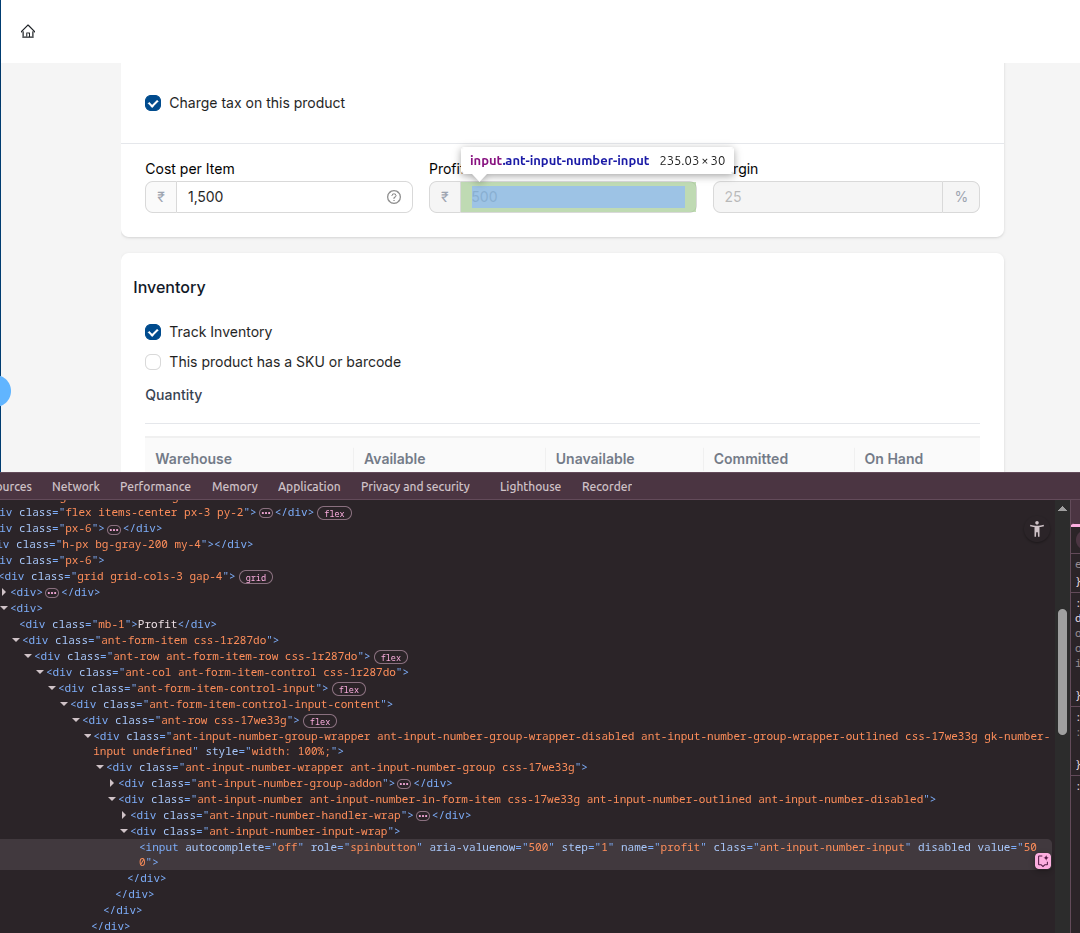Screen dimensions: 1080x933
Task: Collapse the ant-form-item css-1r287do node
Action: [x=16, y=640]
